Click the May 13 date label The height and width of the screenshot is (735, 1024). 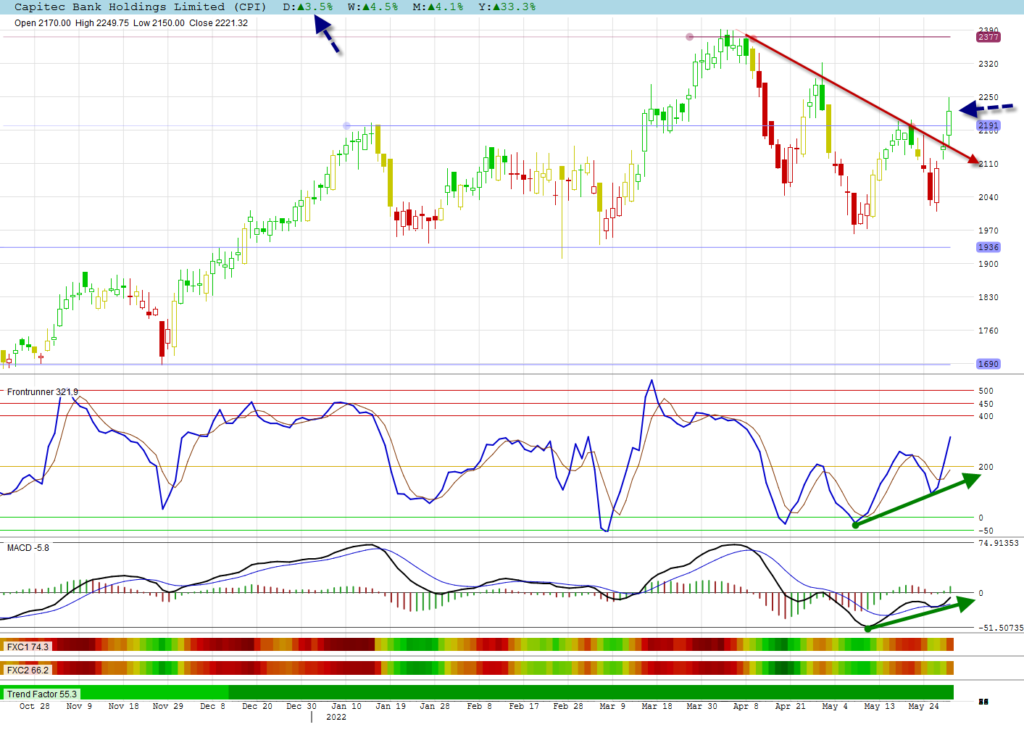[879, 706]
